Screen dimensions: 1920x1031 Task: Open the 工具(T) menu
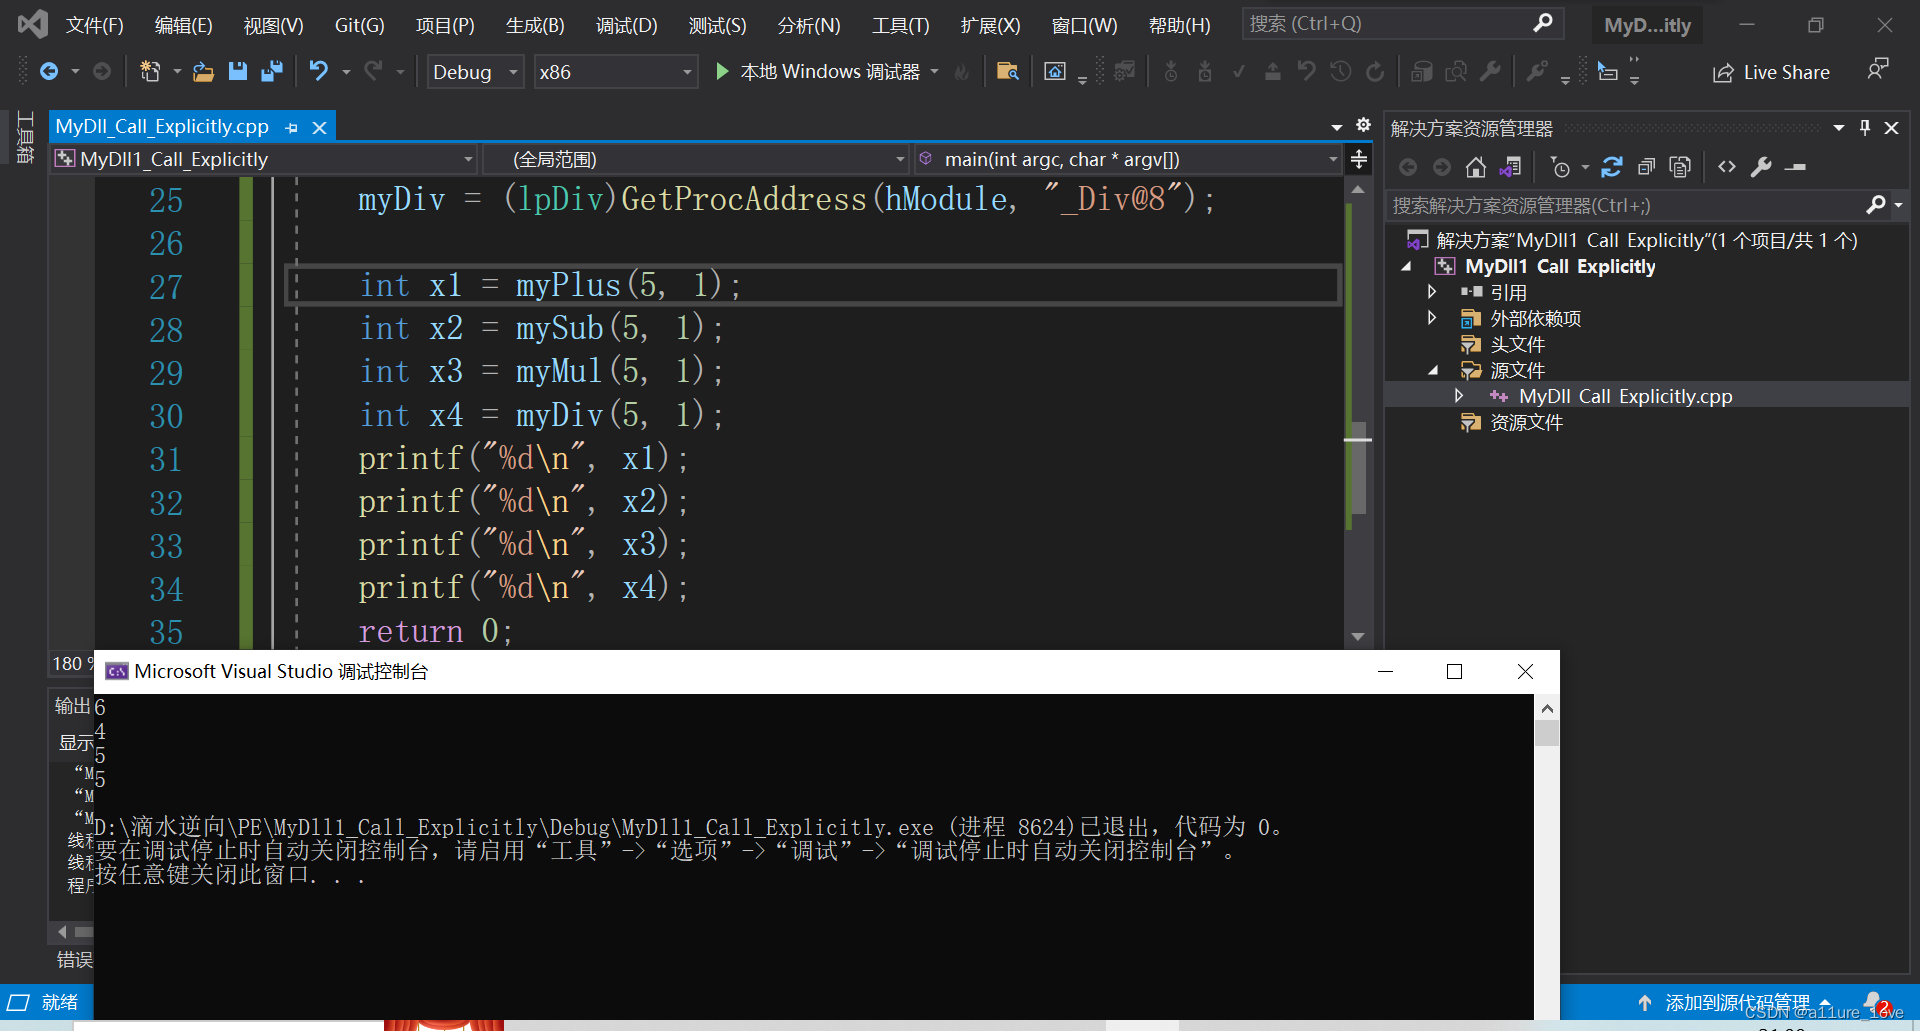click(900, 25)
